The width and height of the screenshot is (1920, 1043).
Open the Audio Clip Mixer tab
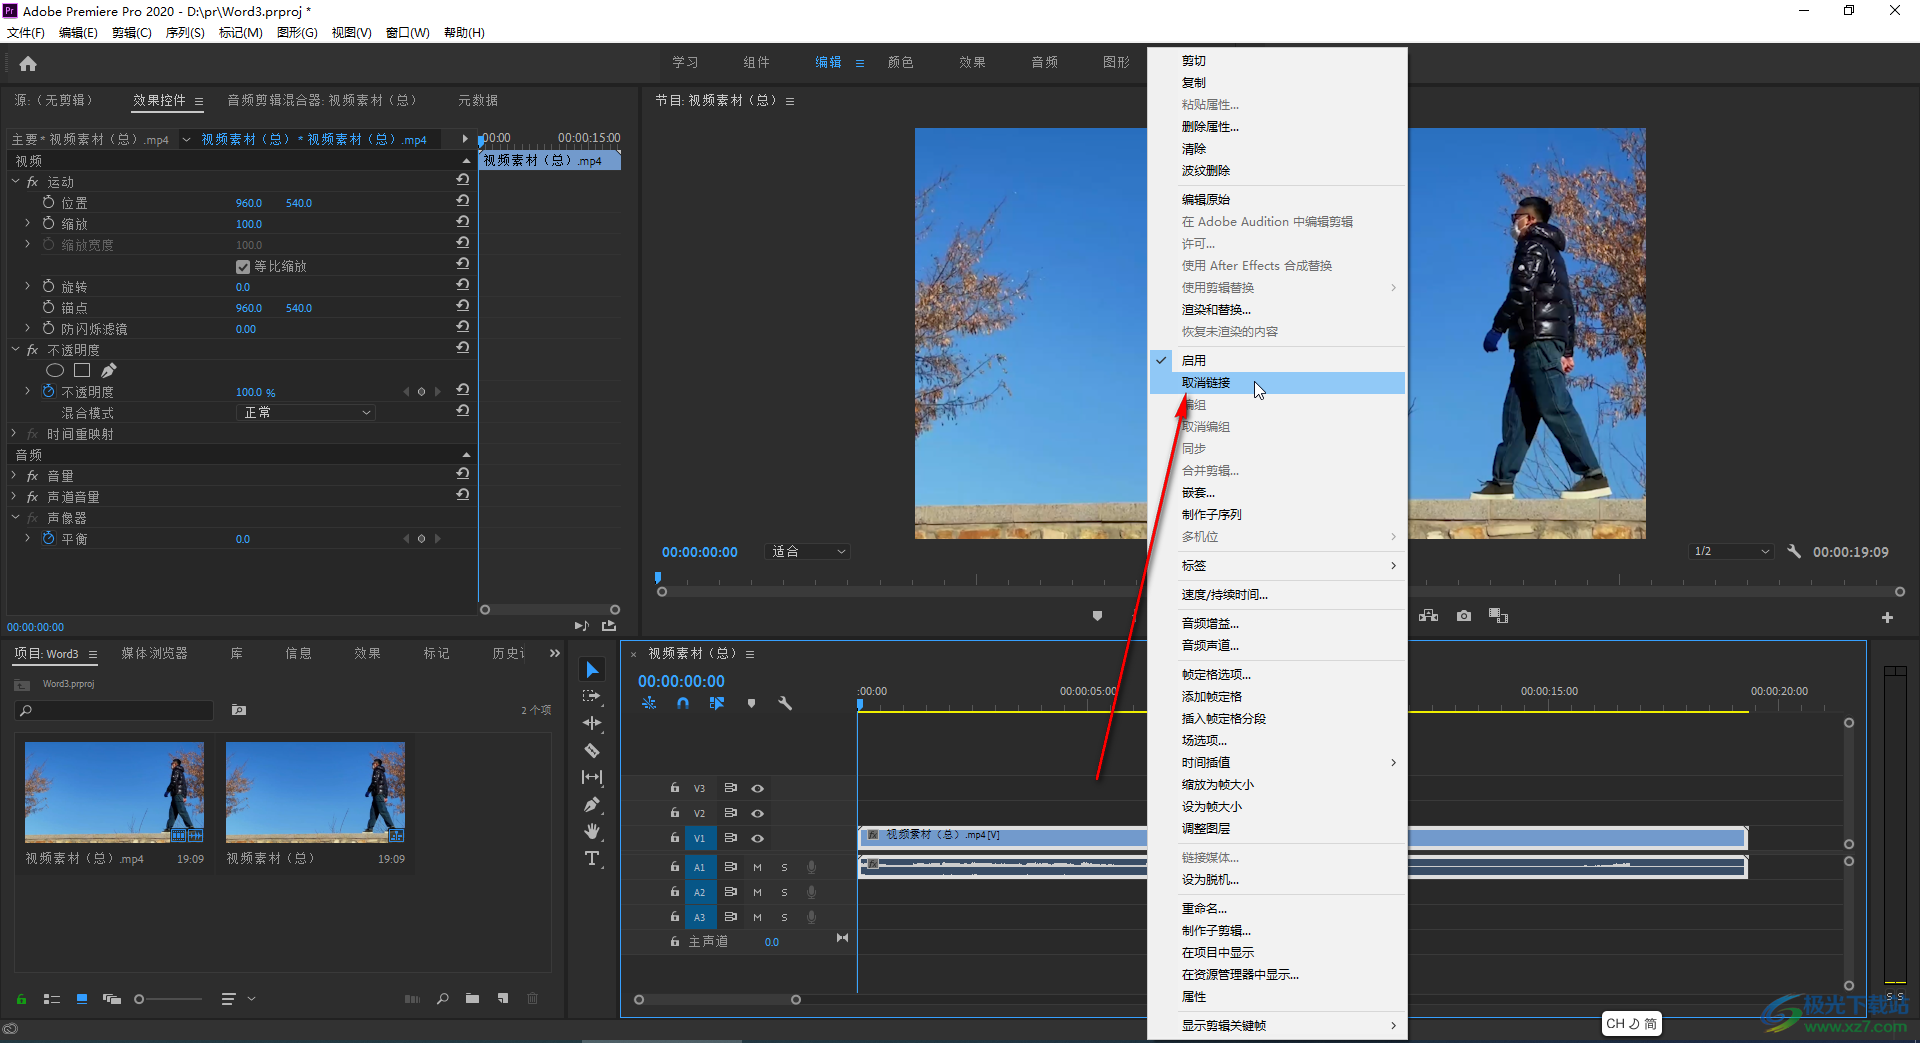[321, 100]
